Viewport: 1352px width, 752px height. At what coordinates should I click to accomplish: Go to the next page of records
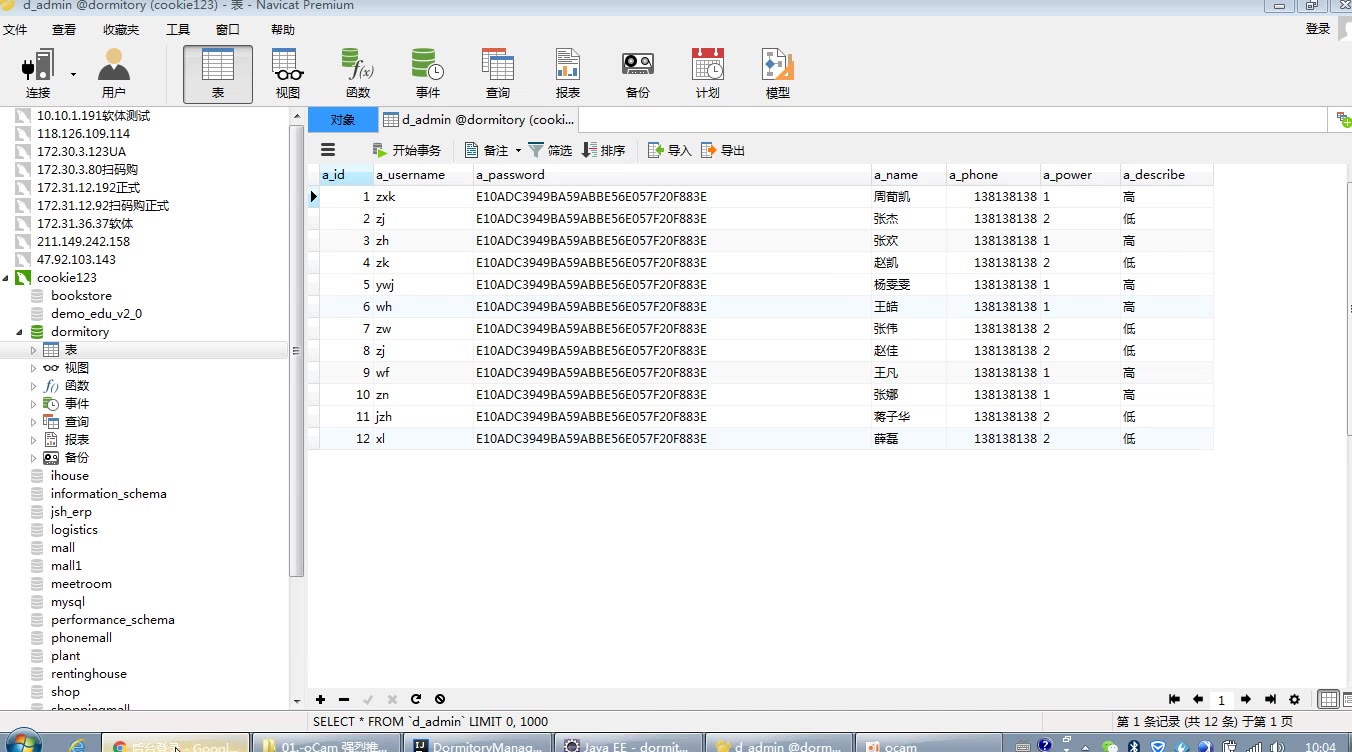pos(1246,700)
